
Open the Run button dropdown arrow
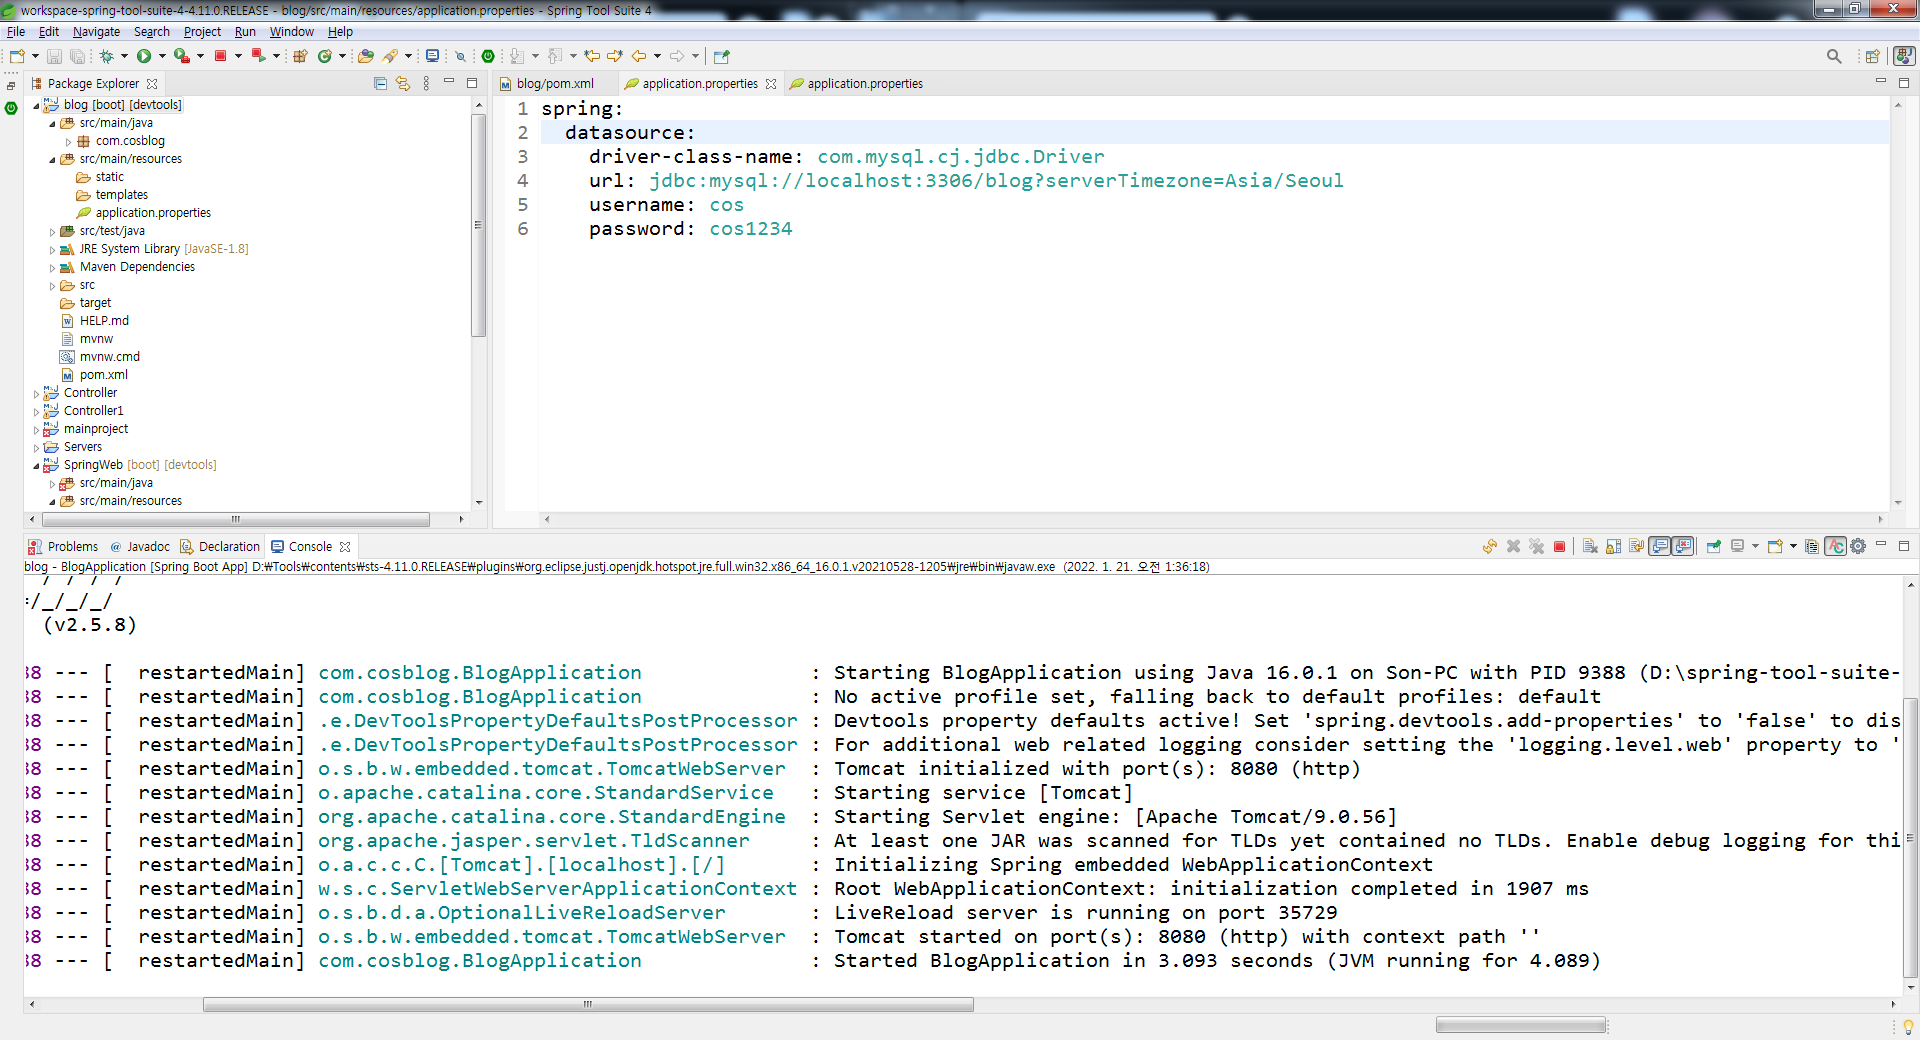pos(162,56)
